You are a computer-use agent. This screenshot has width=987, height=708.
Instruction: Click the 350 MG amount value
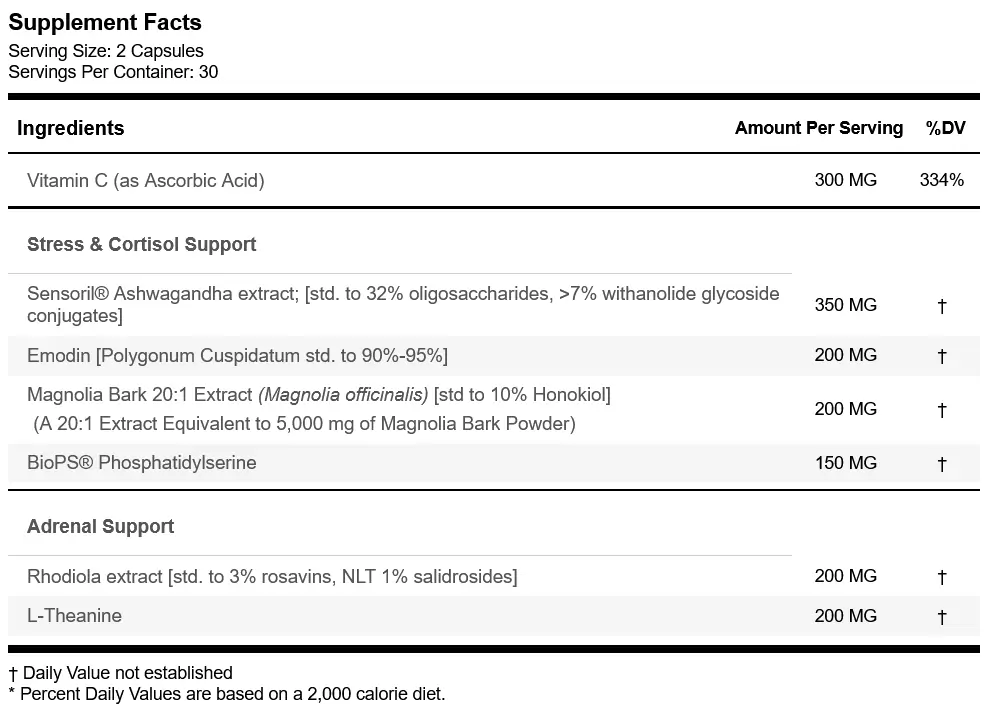click(845, 305)
